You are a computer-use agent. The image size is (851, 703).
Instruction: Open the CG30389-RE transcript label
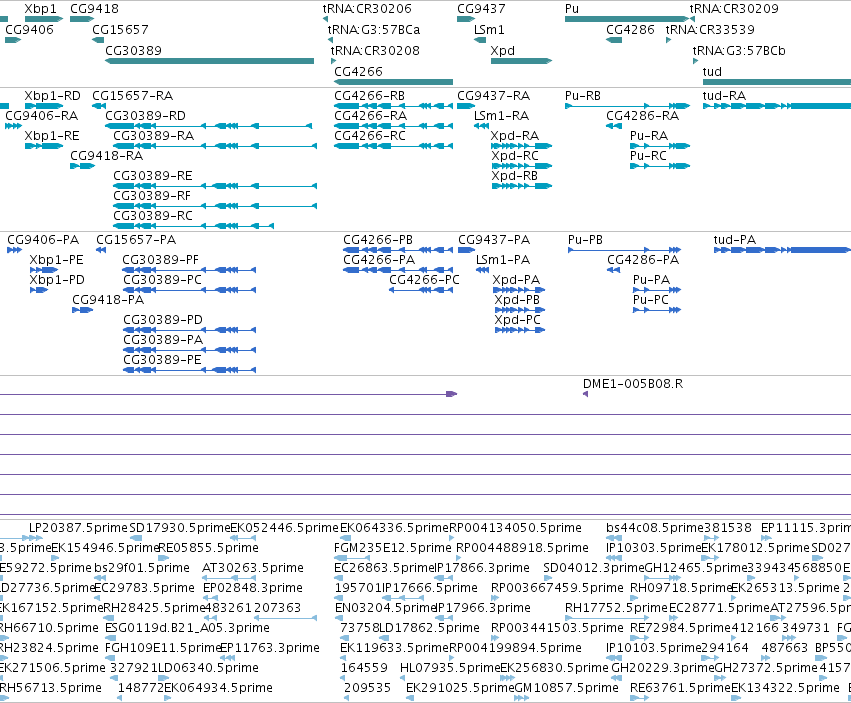(x=153, y=176)
